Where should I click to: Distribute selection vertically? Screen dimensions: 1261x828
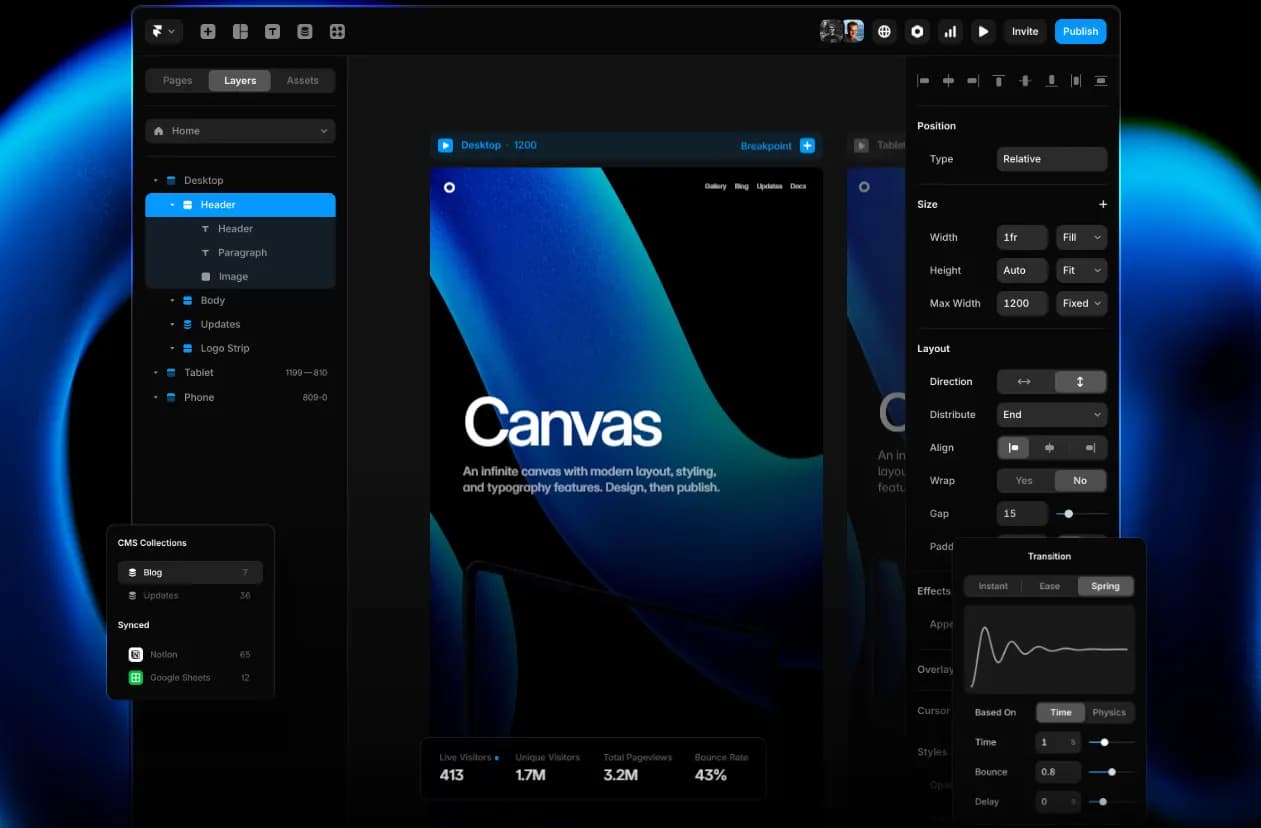[1101, 81]
